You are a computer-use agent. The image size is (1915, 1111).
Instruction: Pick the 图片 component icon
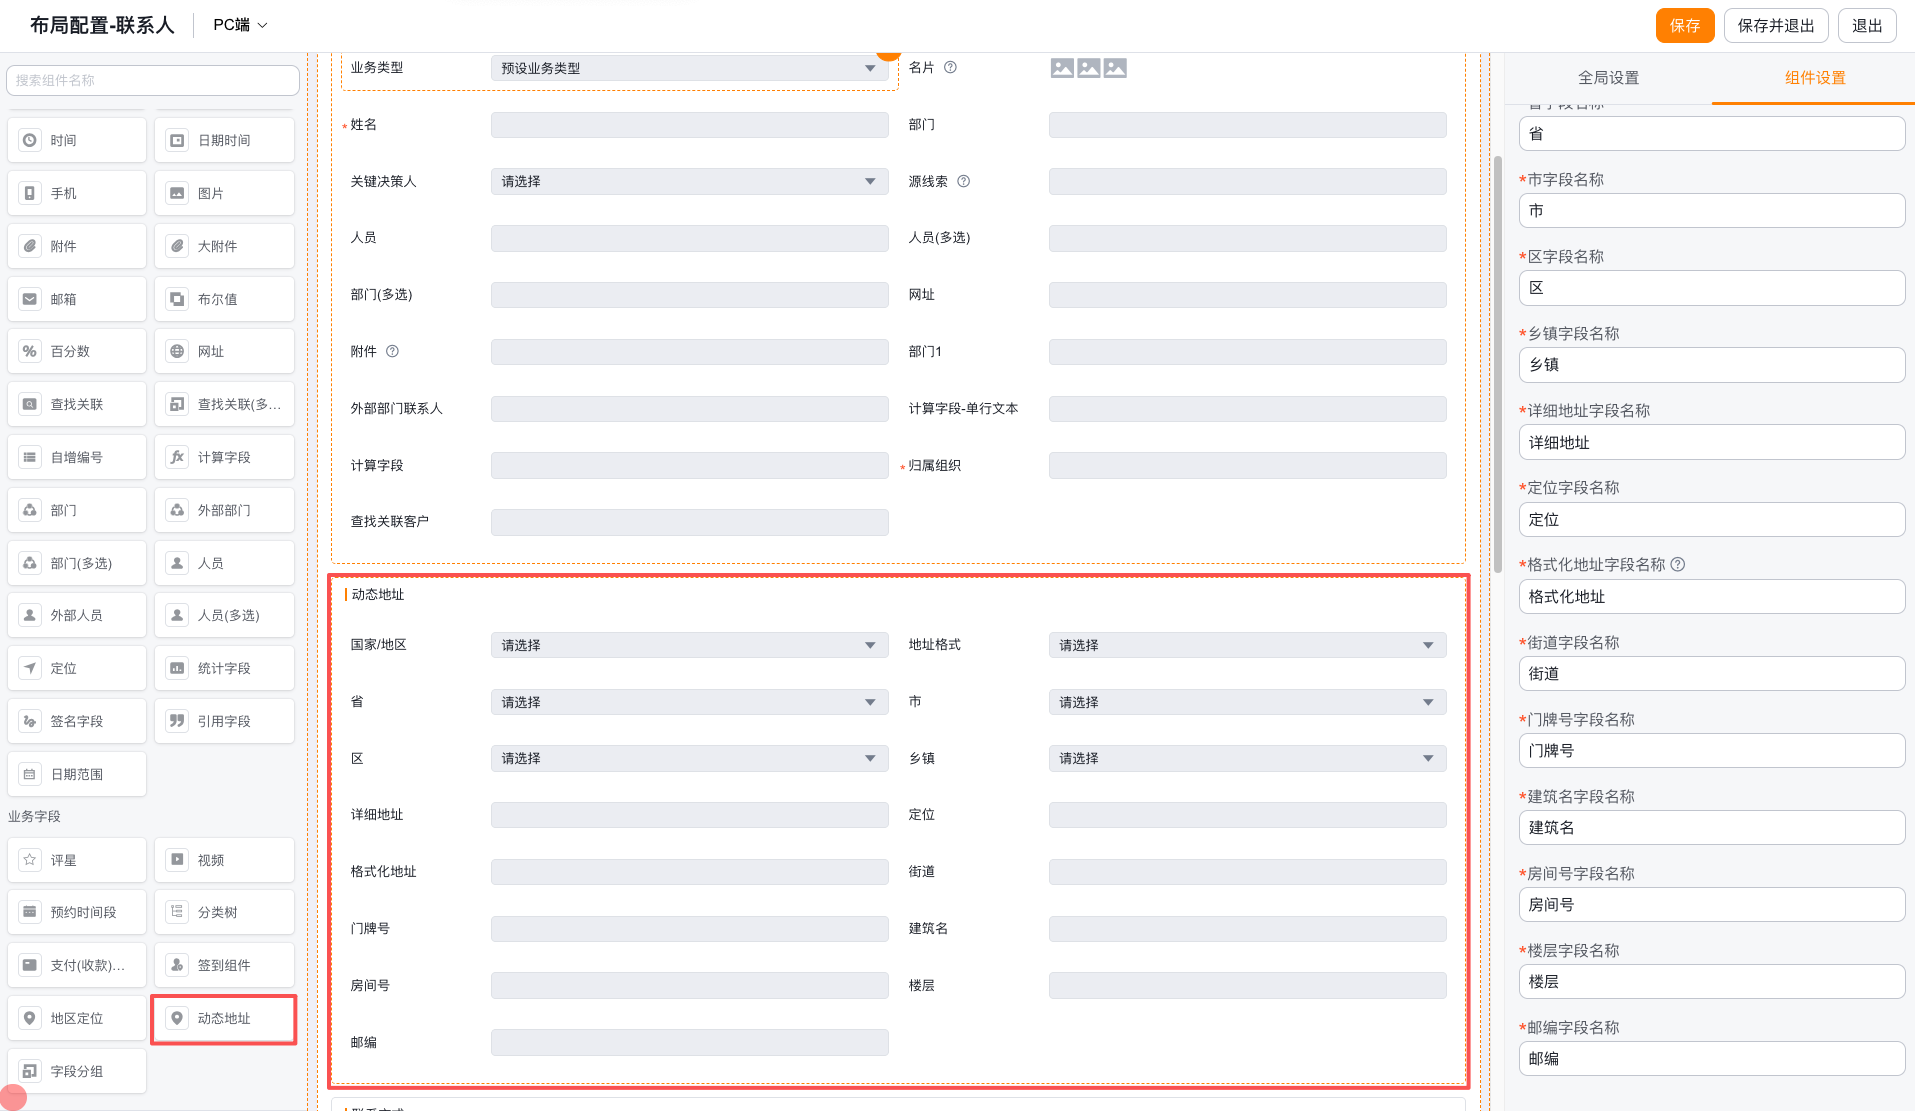[177, 193]
